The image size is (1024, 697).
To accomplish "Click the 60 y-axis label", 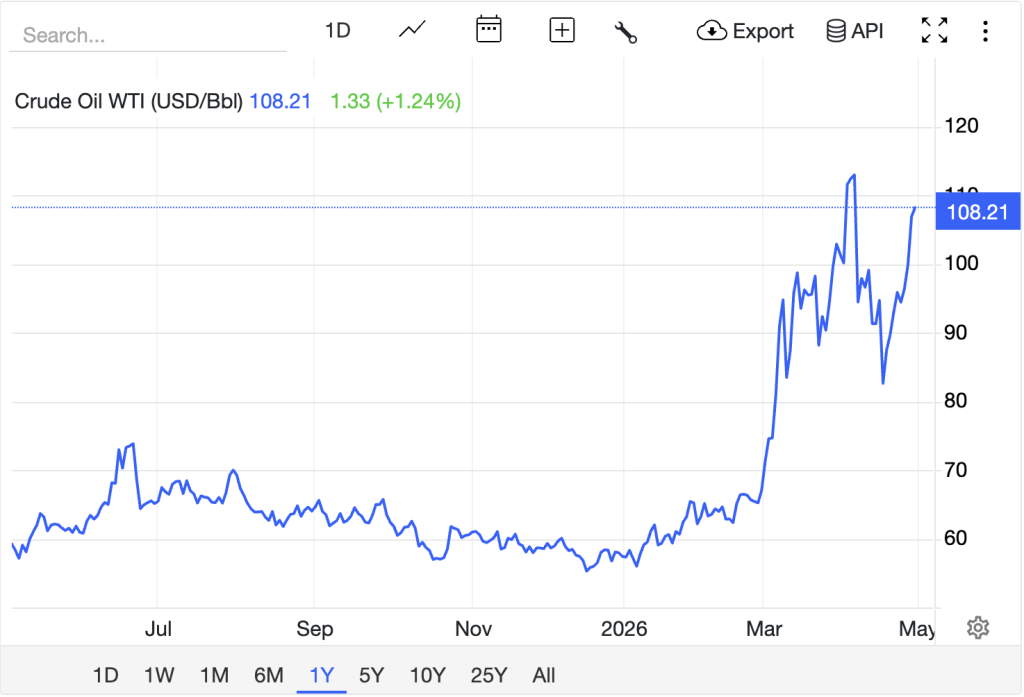I will 955,538.
